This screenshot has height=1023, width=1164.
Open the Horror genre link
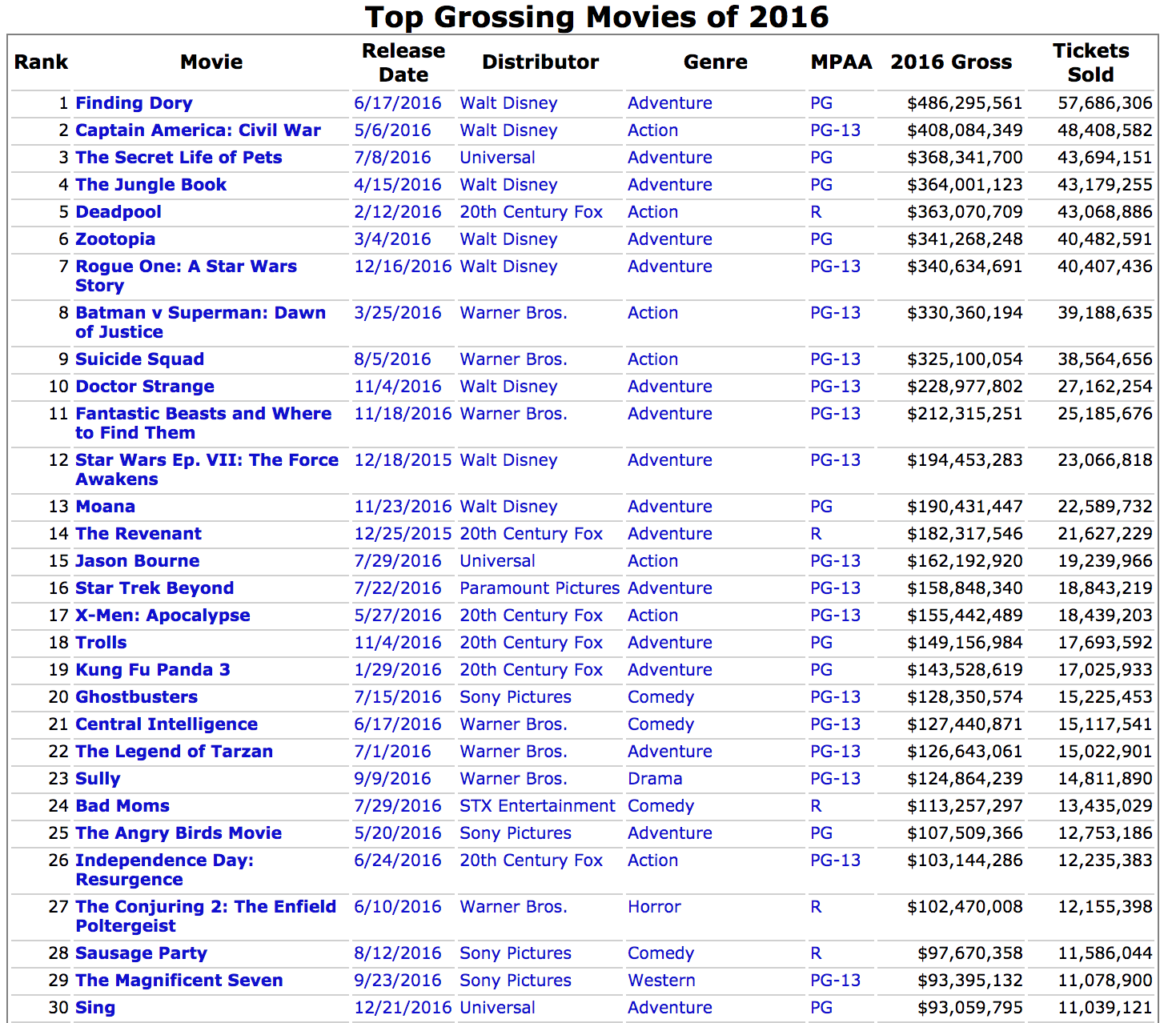coord(653,906)
